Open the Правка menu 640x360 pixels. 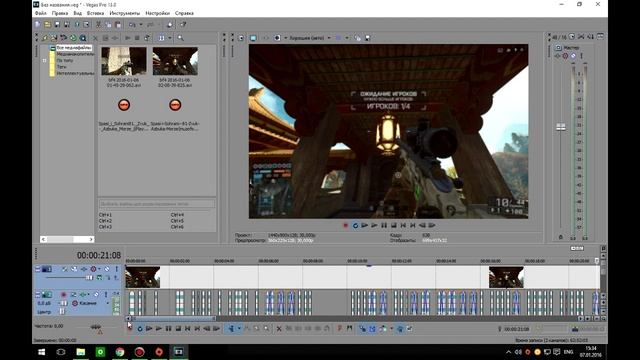(60, 13)
